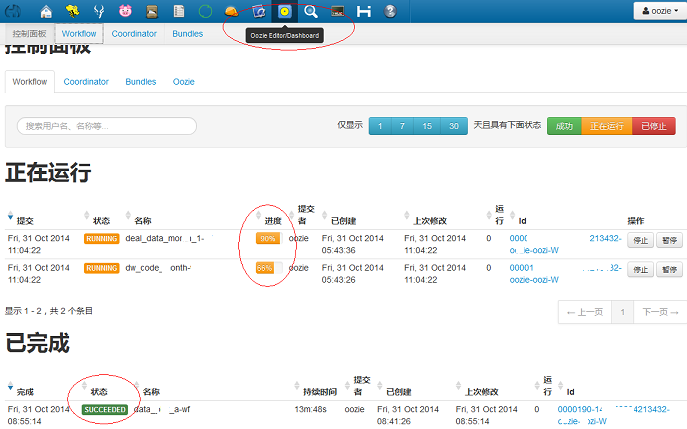Sort completed table by 完成 column

coord(25,392)
